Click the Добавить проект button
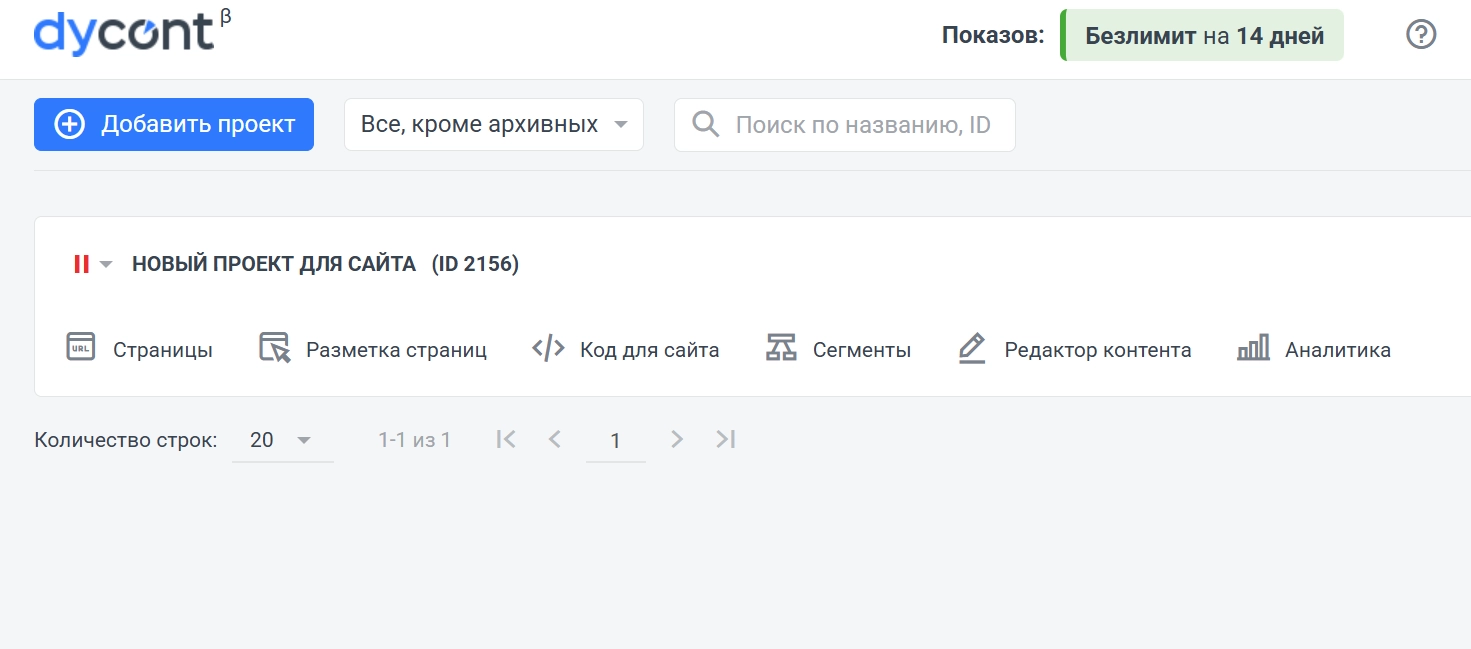This screenshot has height=649, width=1471. (174, 125)
